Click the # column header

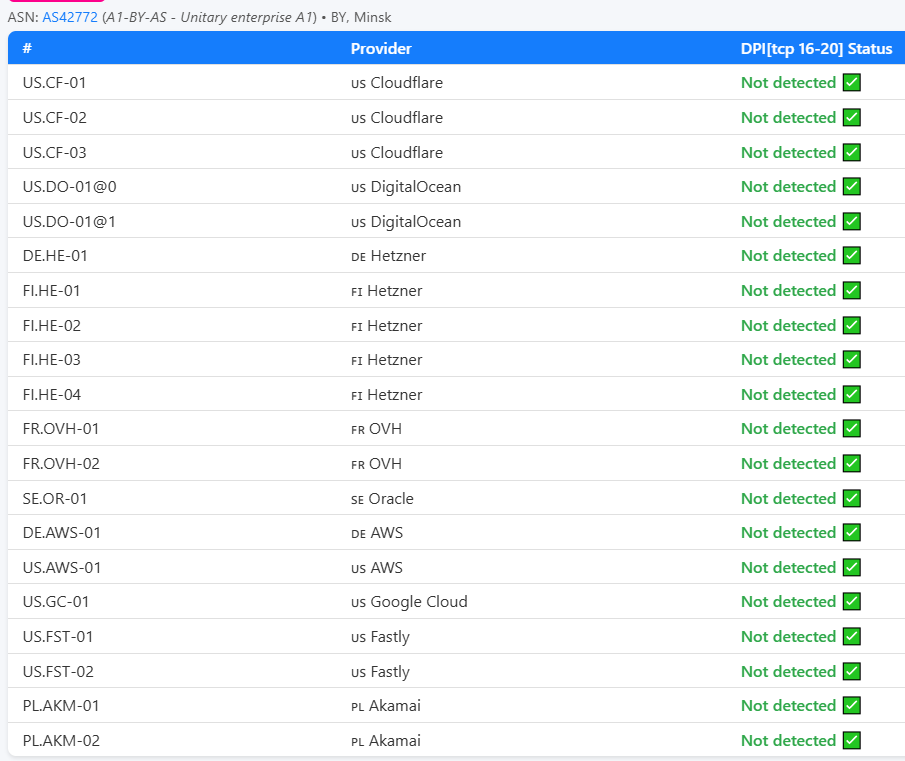27,49
